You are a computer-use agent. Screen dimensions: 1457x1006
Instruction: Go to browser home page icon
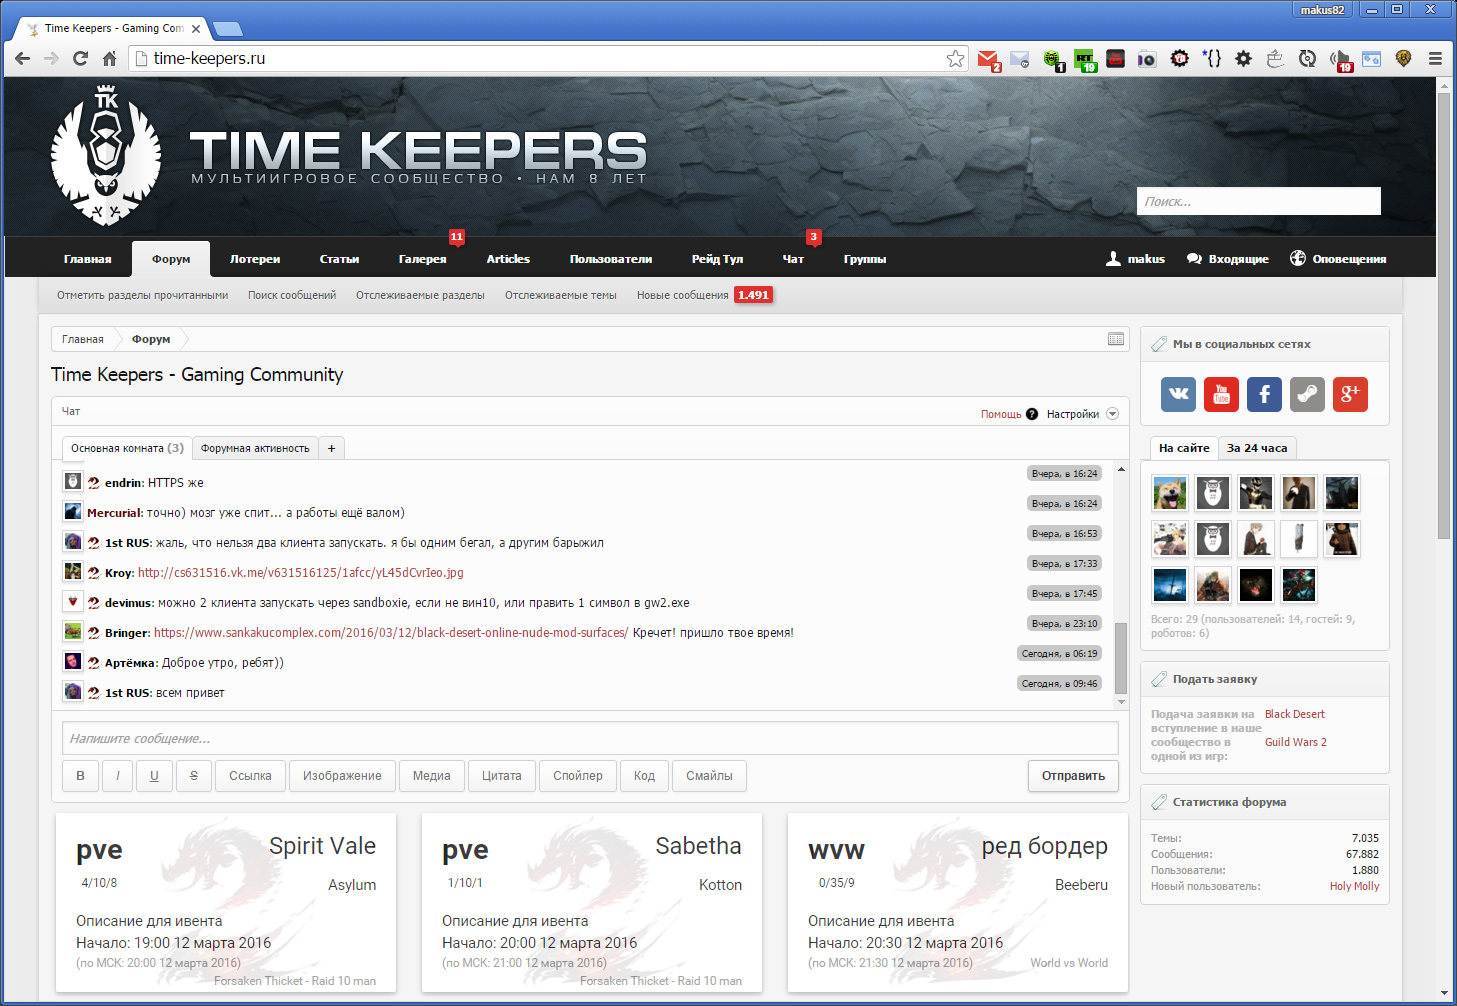coord(109,58)
